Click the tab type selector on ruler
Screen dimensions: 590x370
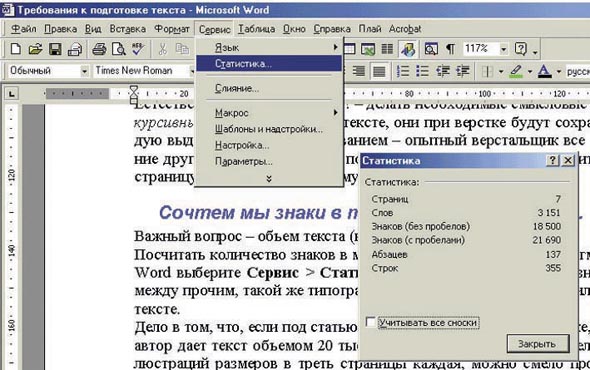coord(12,94)
